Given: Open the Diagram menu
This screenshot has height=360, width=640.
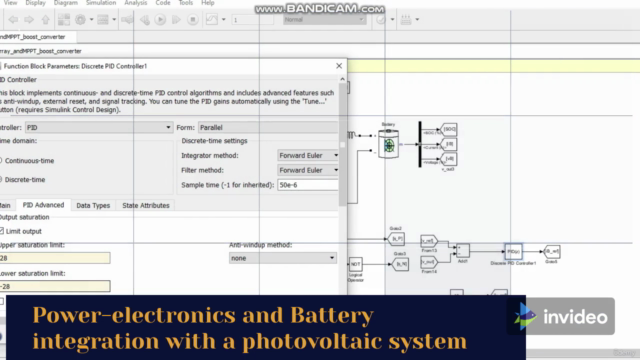Looking at the screenshot, I should point(65,3).
